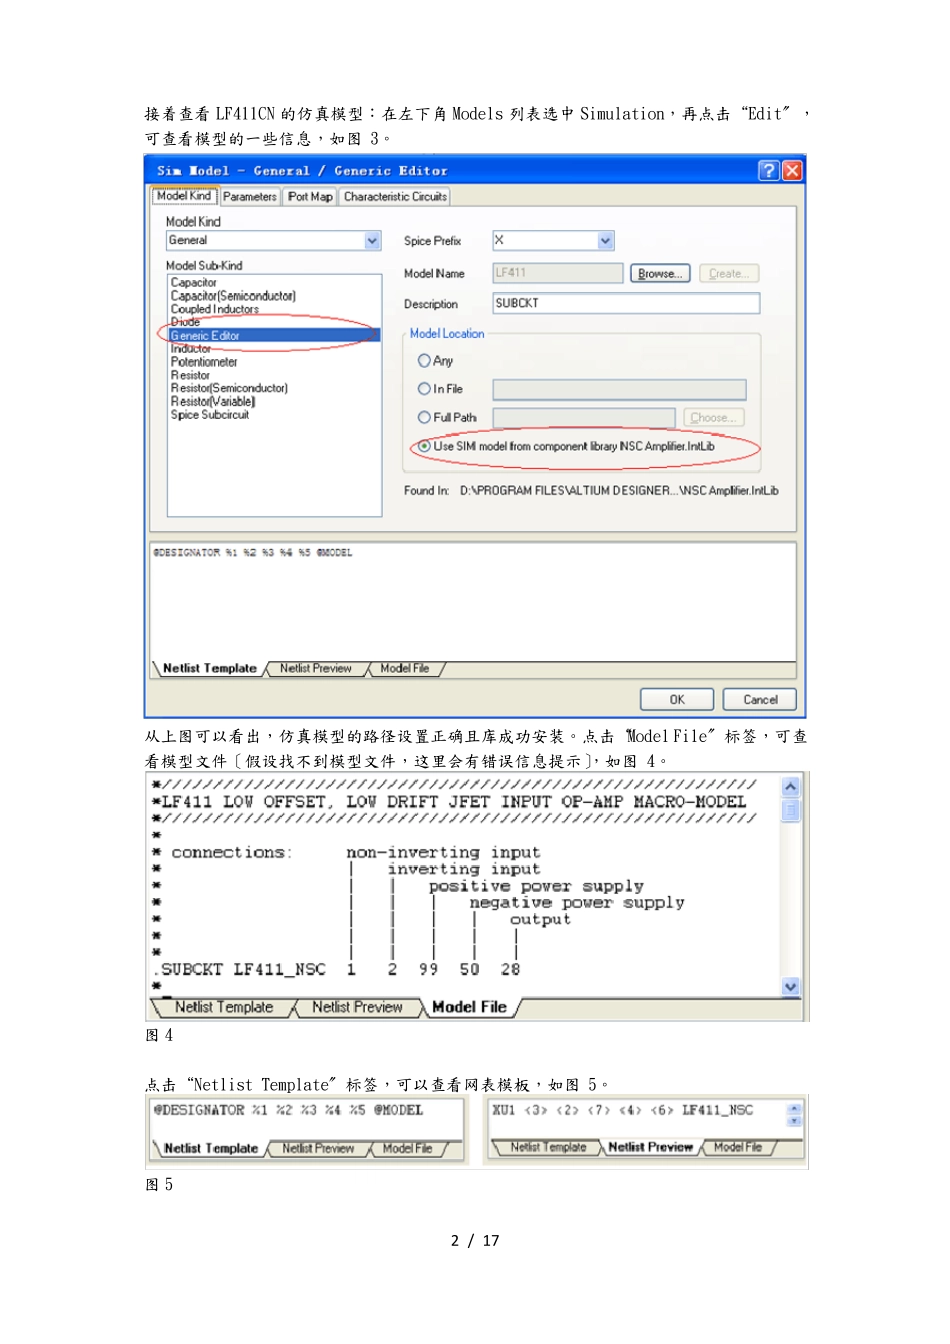The width and height of the screenshot is (950, 1344).
Task: Click the .SUBCKT LF411_NSC line in model file
Action: pos(336,969)
